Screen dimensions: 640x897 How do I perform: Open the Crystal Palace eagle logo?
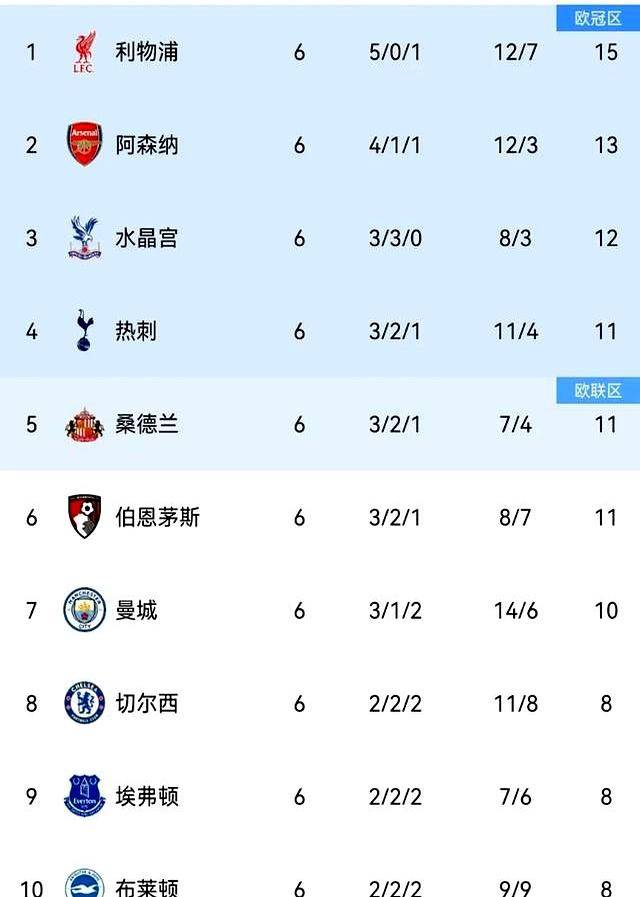tap(84, 237)
